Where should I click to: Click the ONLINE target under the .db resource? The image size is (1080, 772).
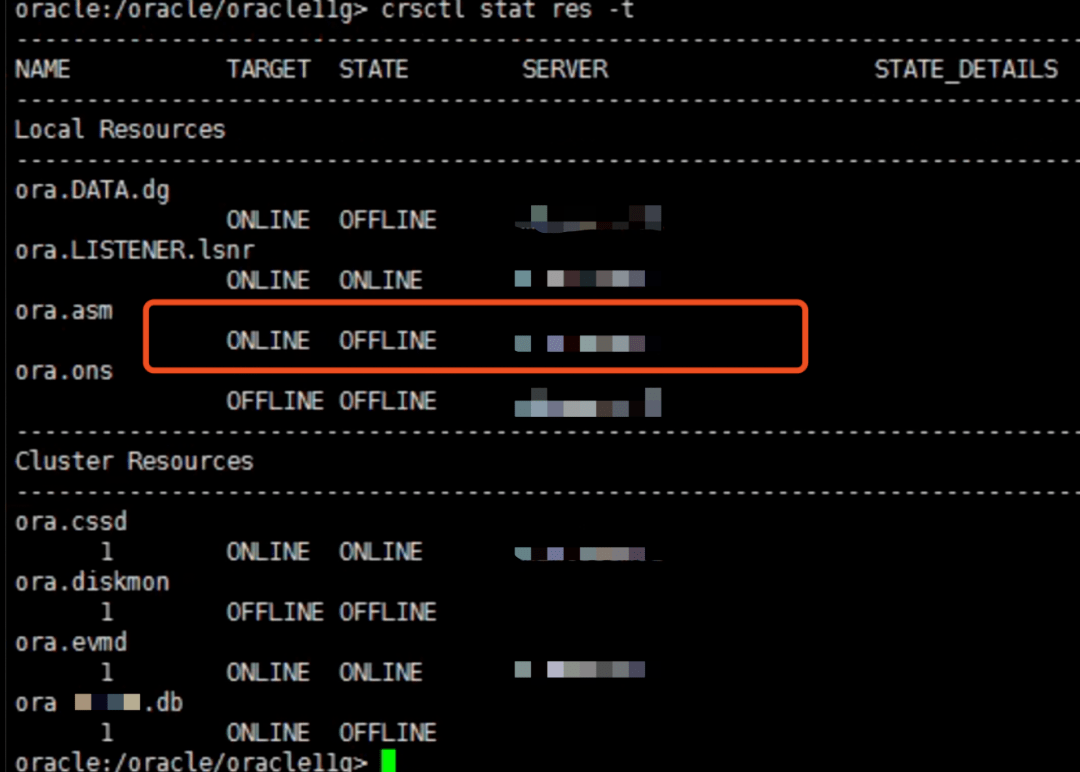268,733
